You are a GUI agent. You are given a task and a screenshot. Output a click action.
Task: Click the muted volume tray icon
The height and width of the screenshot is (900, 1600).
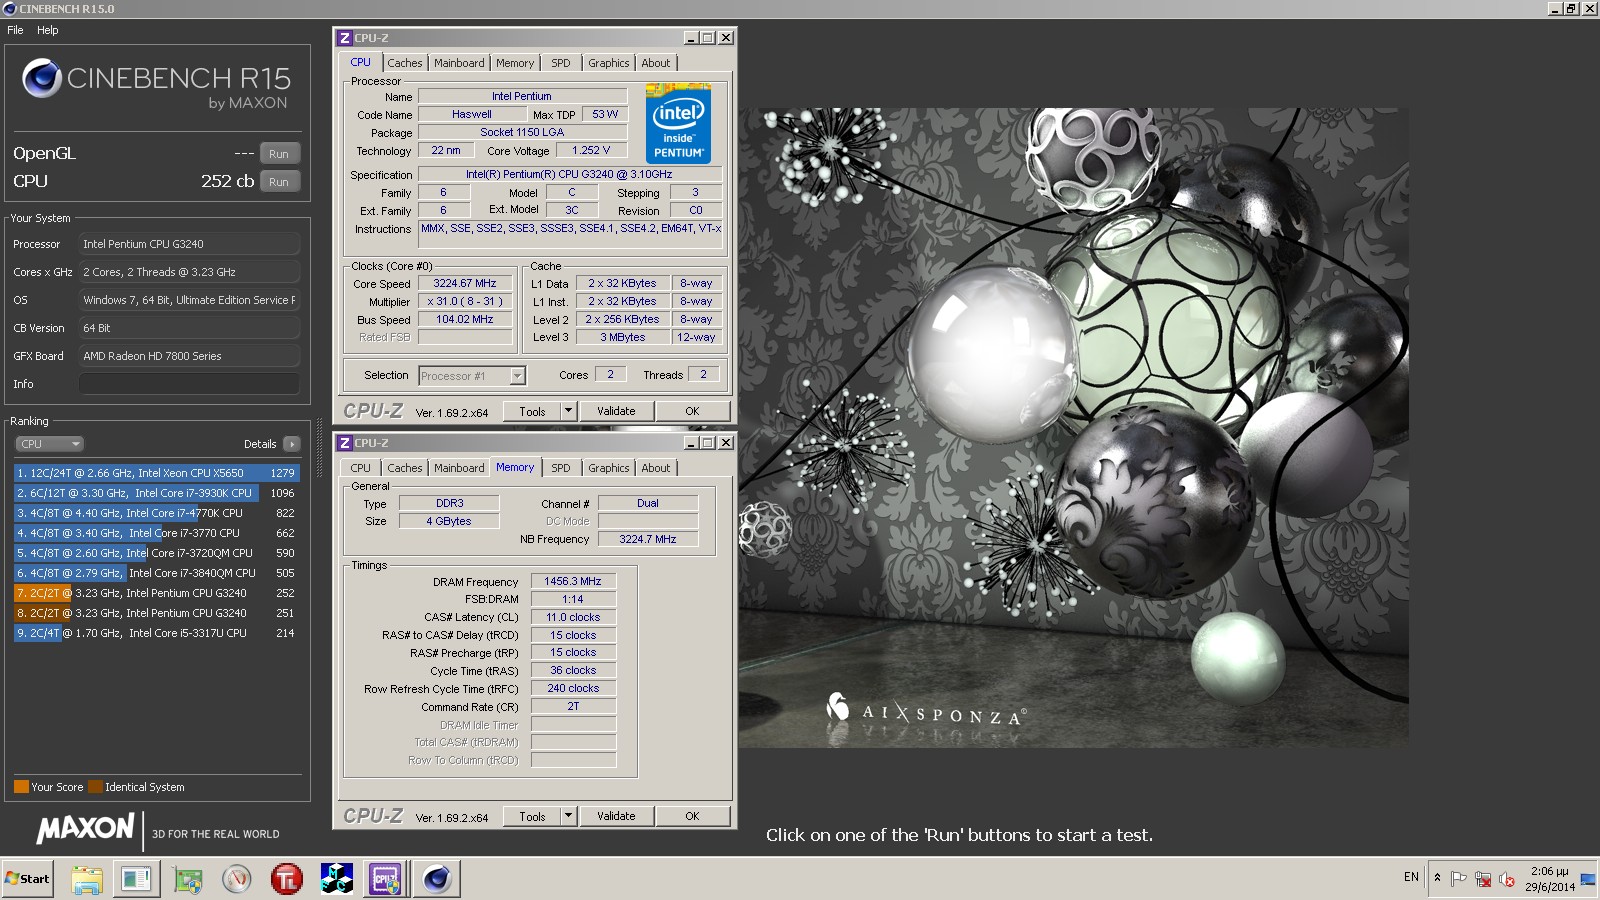tap(1506, 879)
